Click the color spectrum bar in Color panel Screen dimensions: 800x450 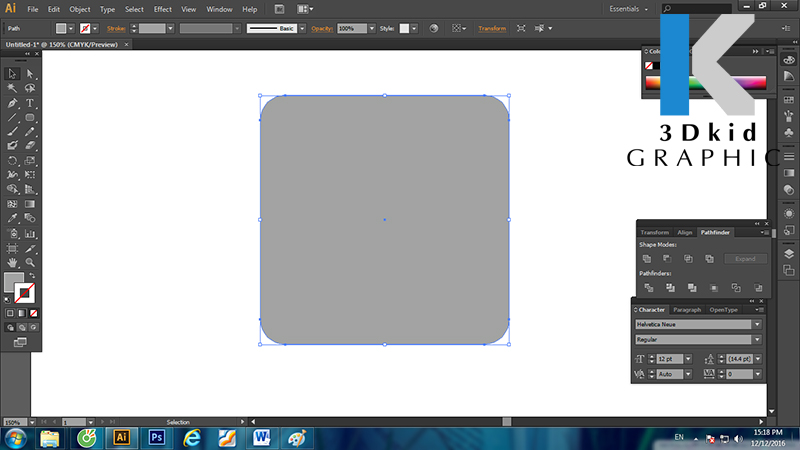click(x=705, y=83)
